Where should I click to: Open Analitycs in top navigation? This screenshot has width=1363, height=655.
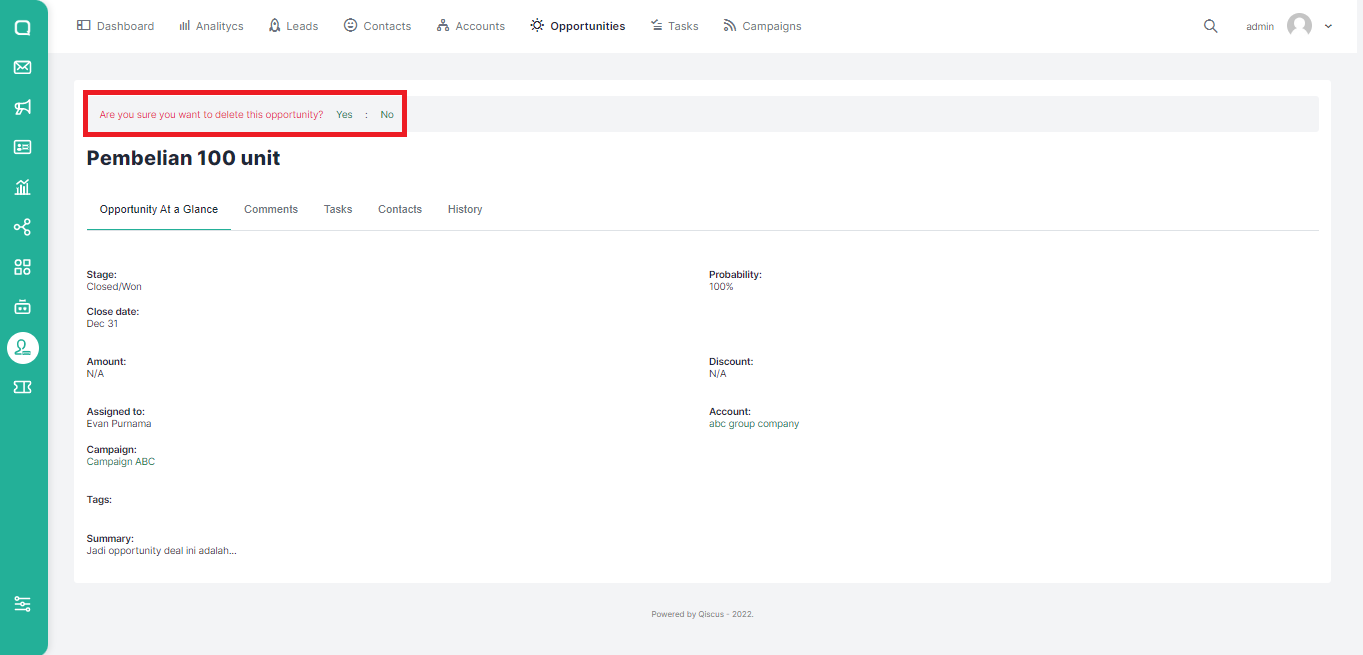point(211,26)
